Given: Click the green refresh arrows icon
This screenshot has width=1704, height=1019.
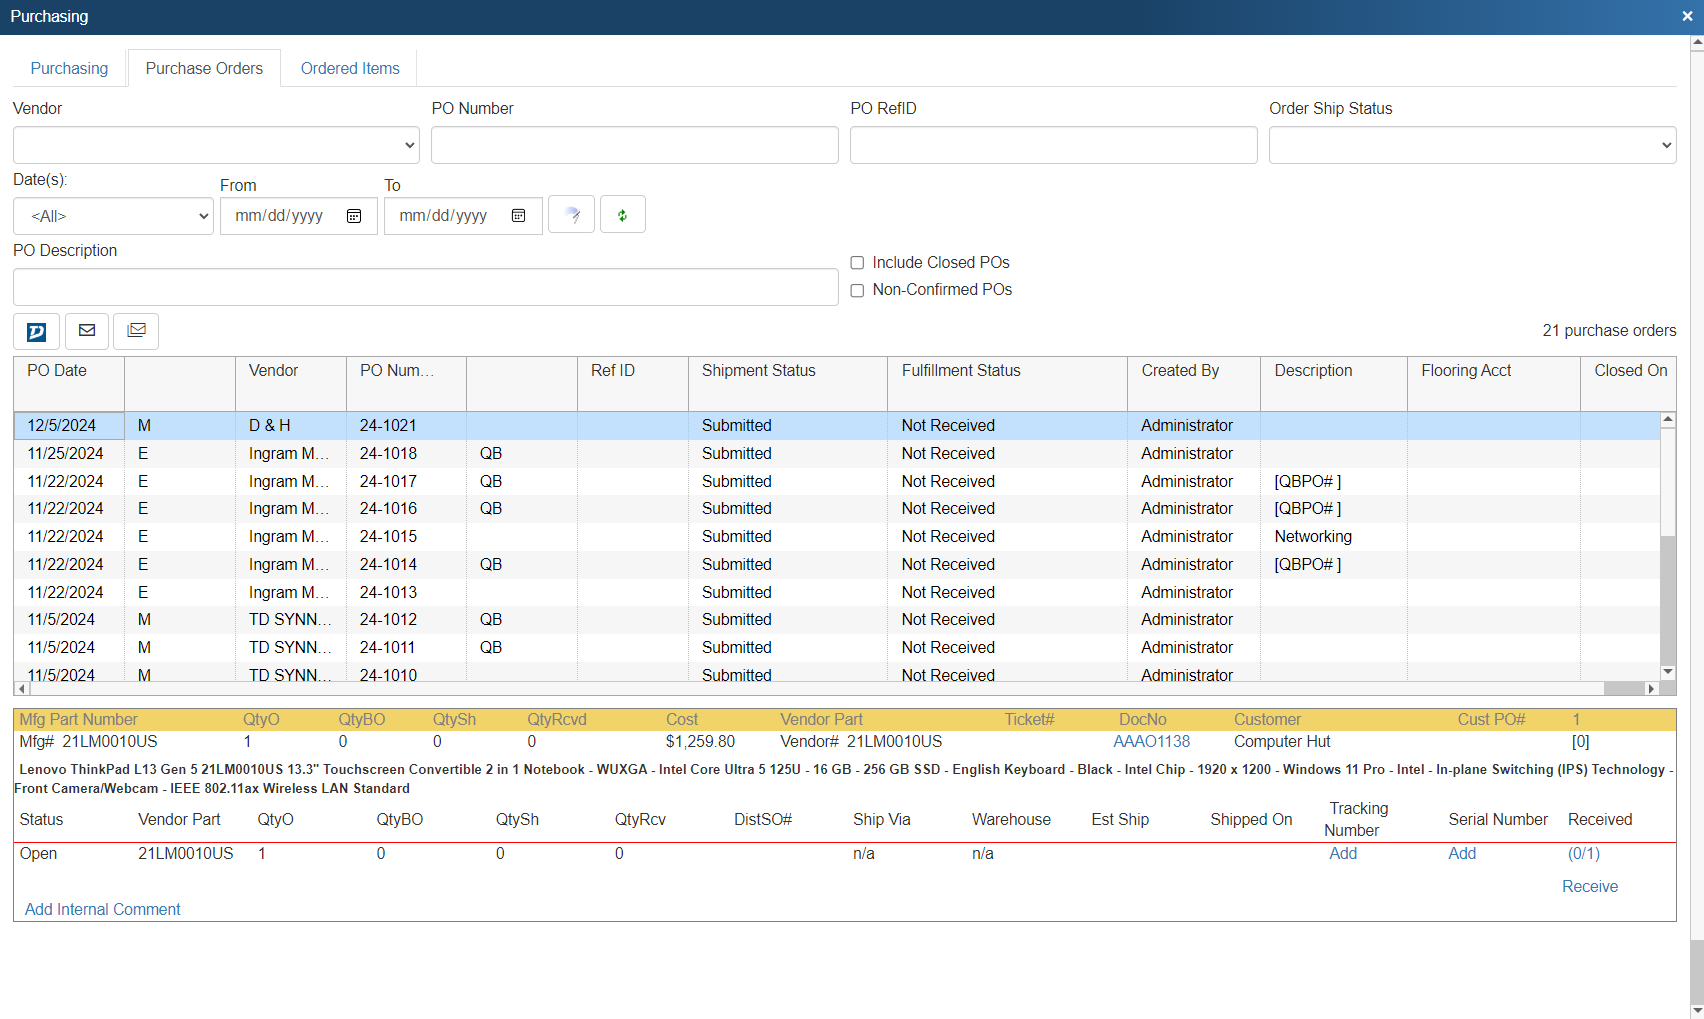Looking at the screenshot, I should [x=622, y=215].
